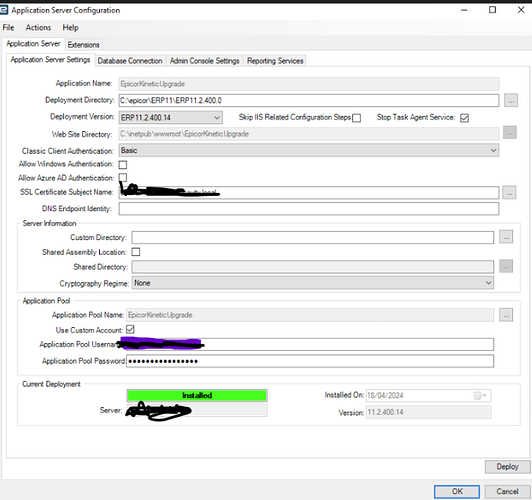532x500 pixels.
Task: Click into the DNS Endpoint Identity field
Action: pyautogui.click(x=309, y=209)
